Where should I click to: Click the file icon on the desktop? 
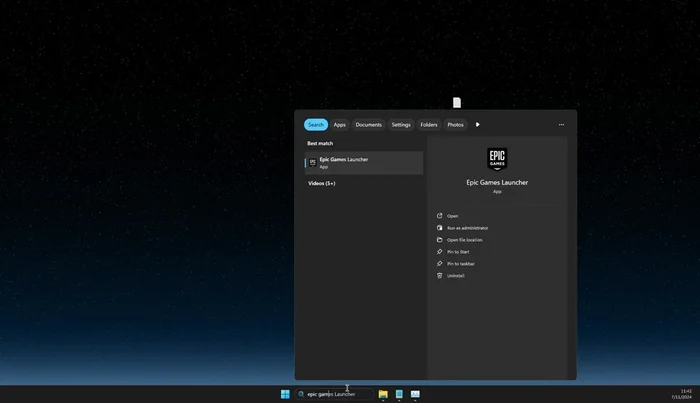click(457, 103)
